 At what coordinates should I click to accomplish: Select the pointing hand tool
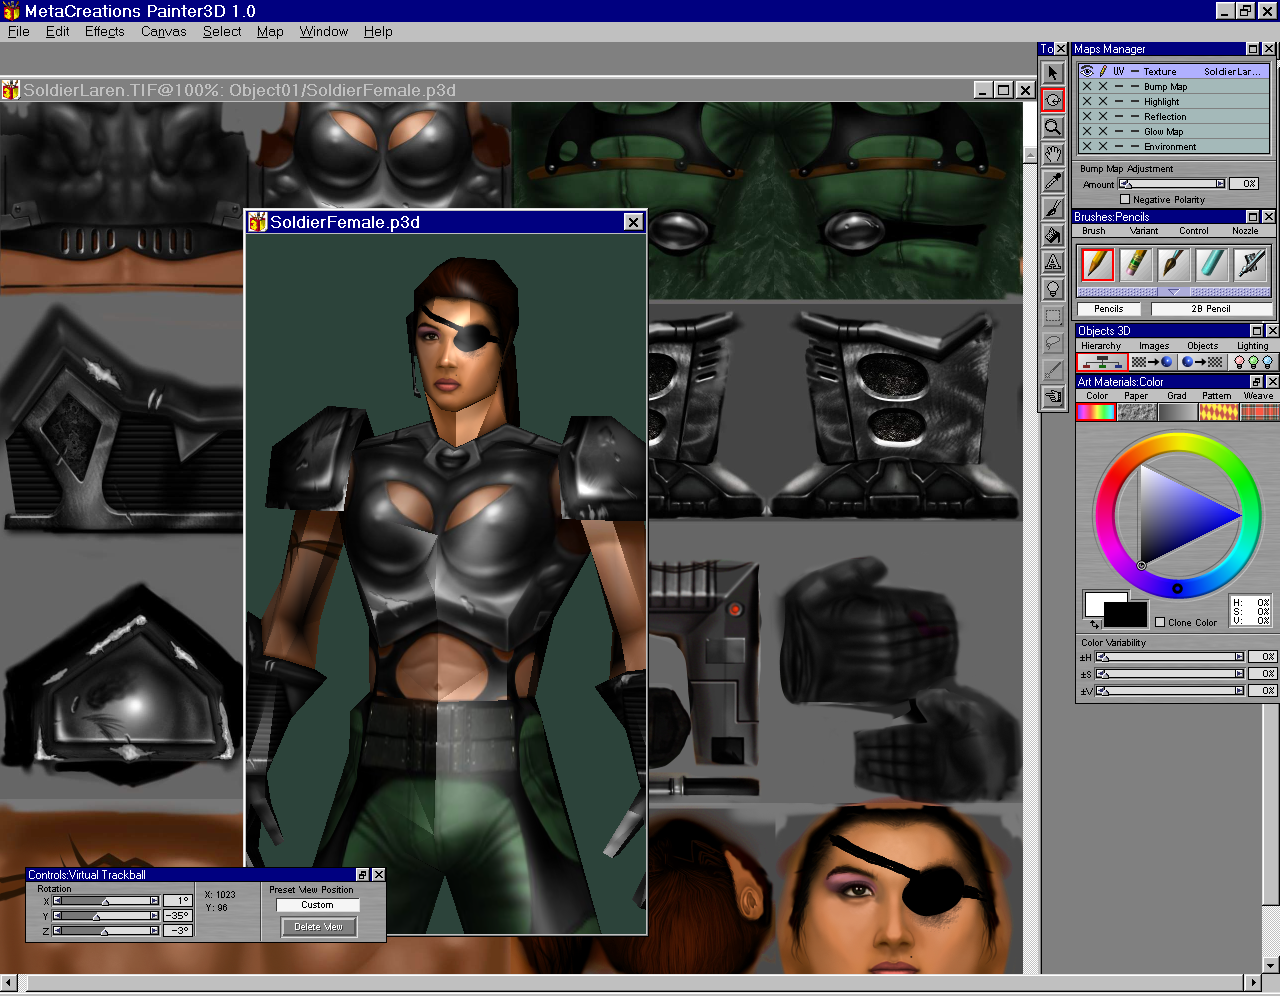pyautogui.click(x=1053, y=397)
